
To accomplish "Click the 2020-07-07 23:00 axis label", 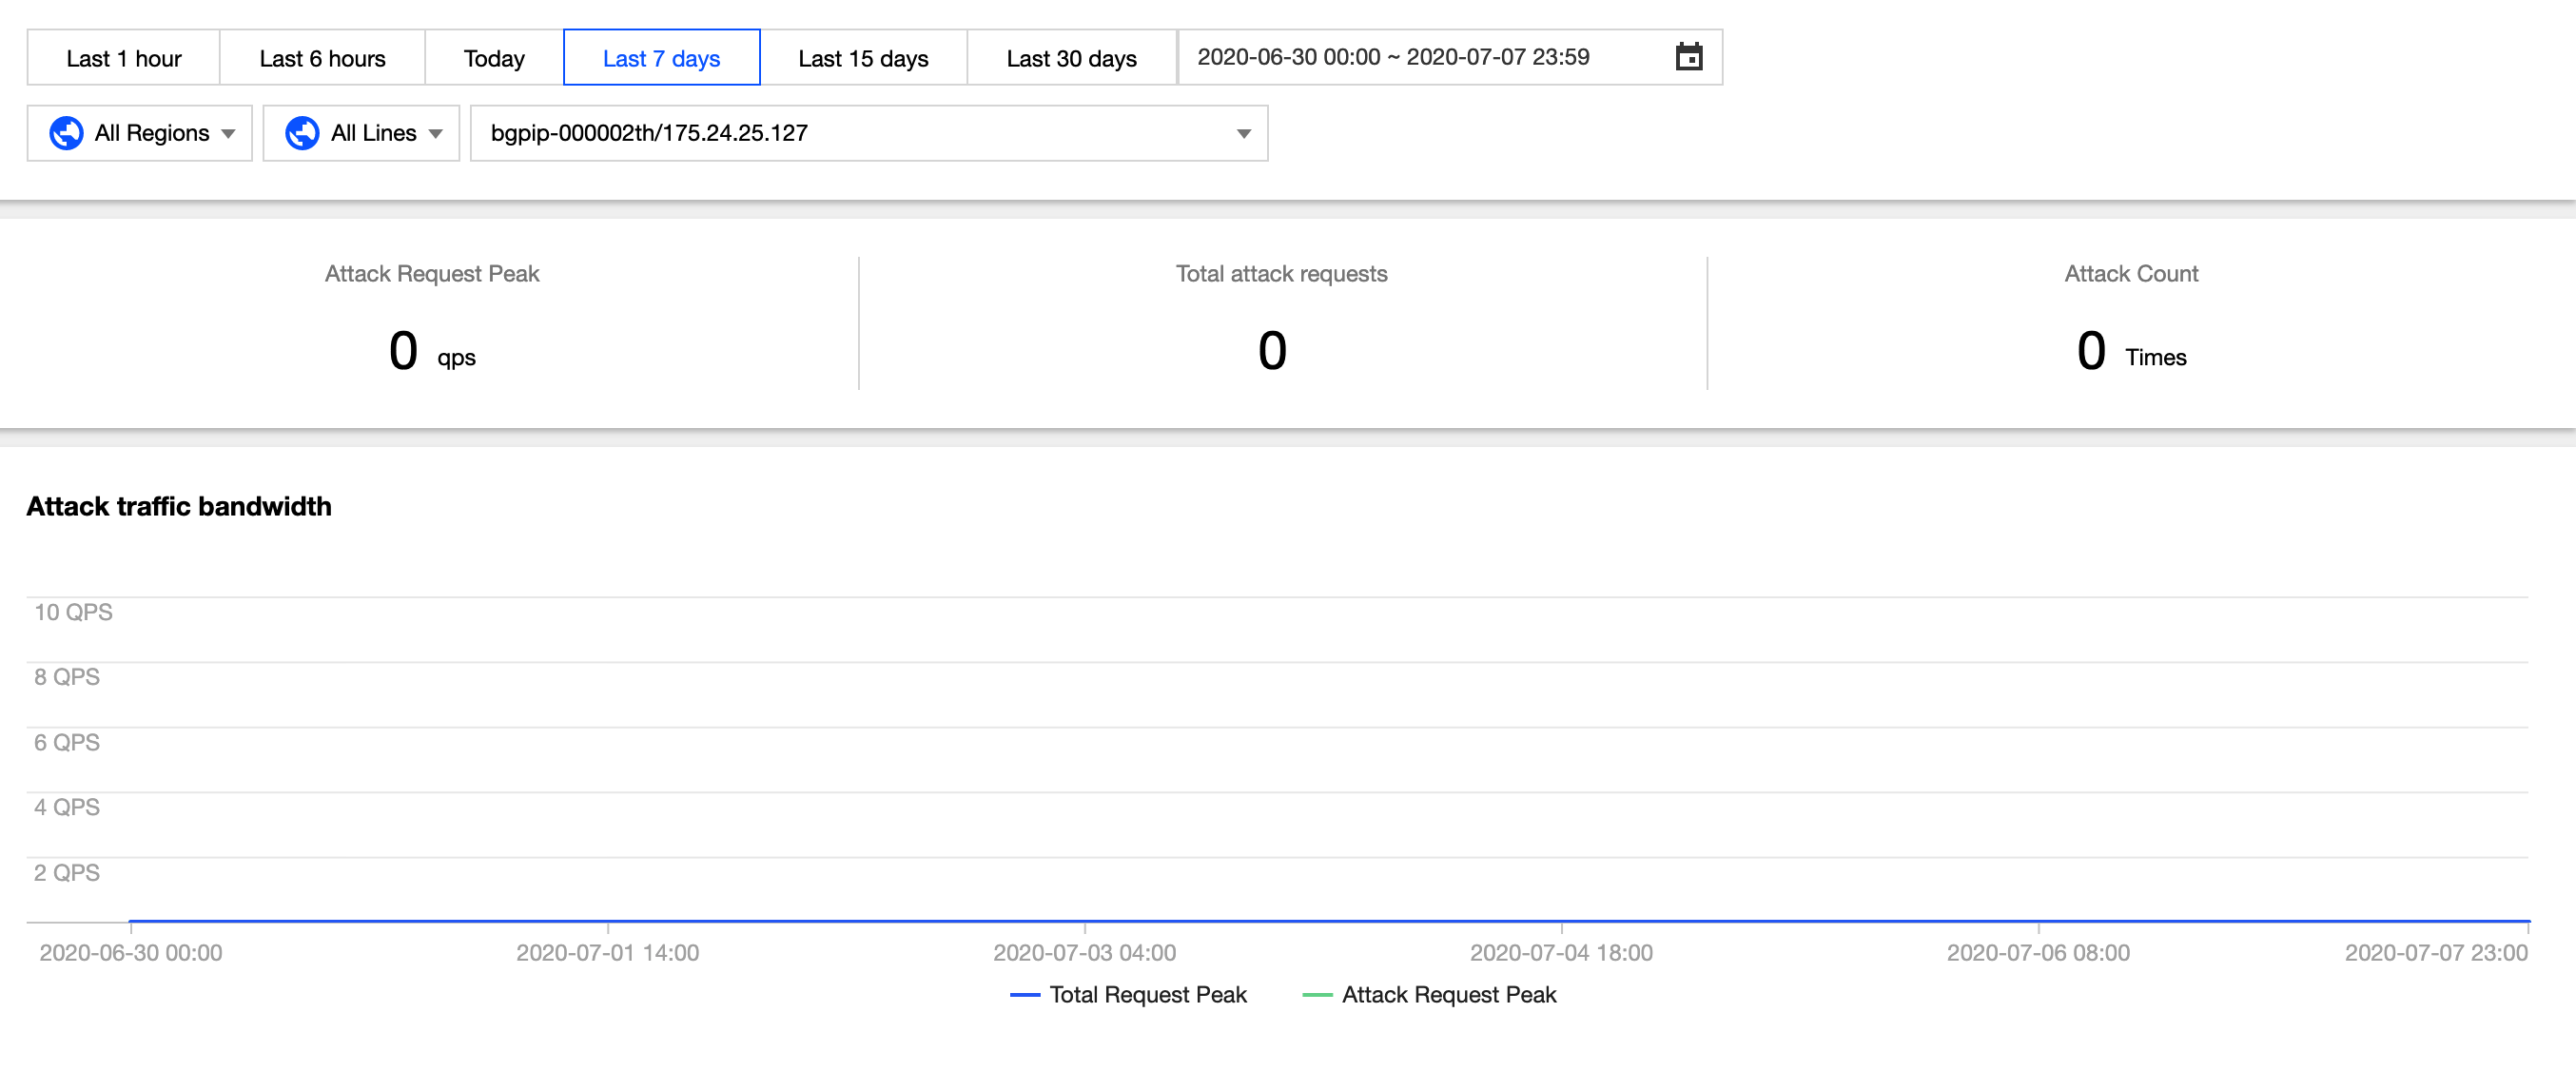I will tap(2436, 953).
